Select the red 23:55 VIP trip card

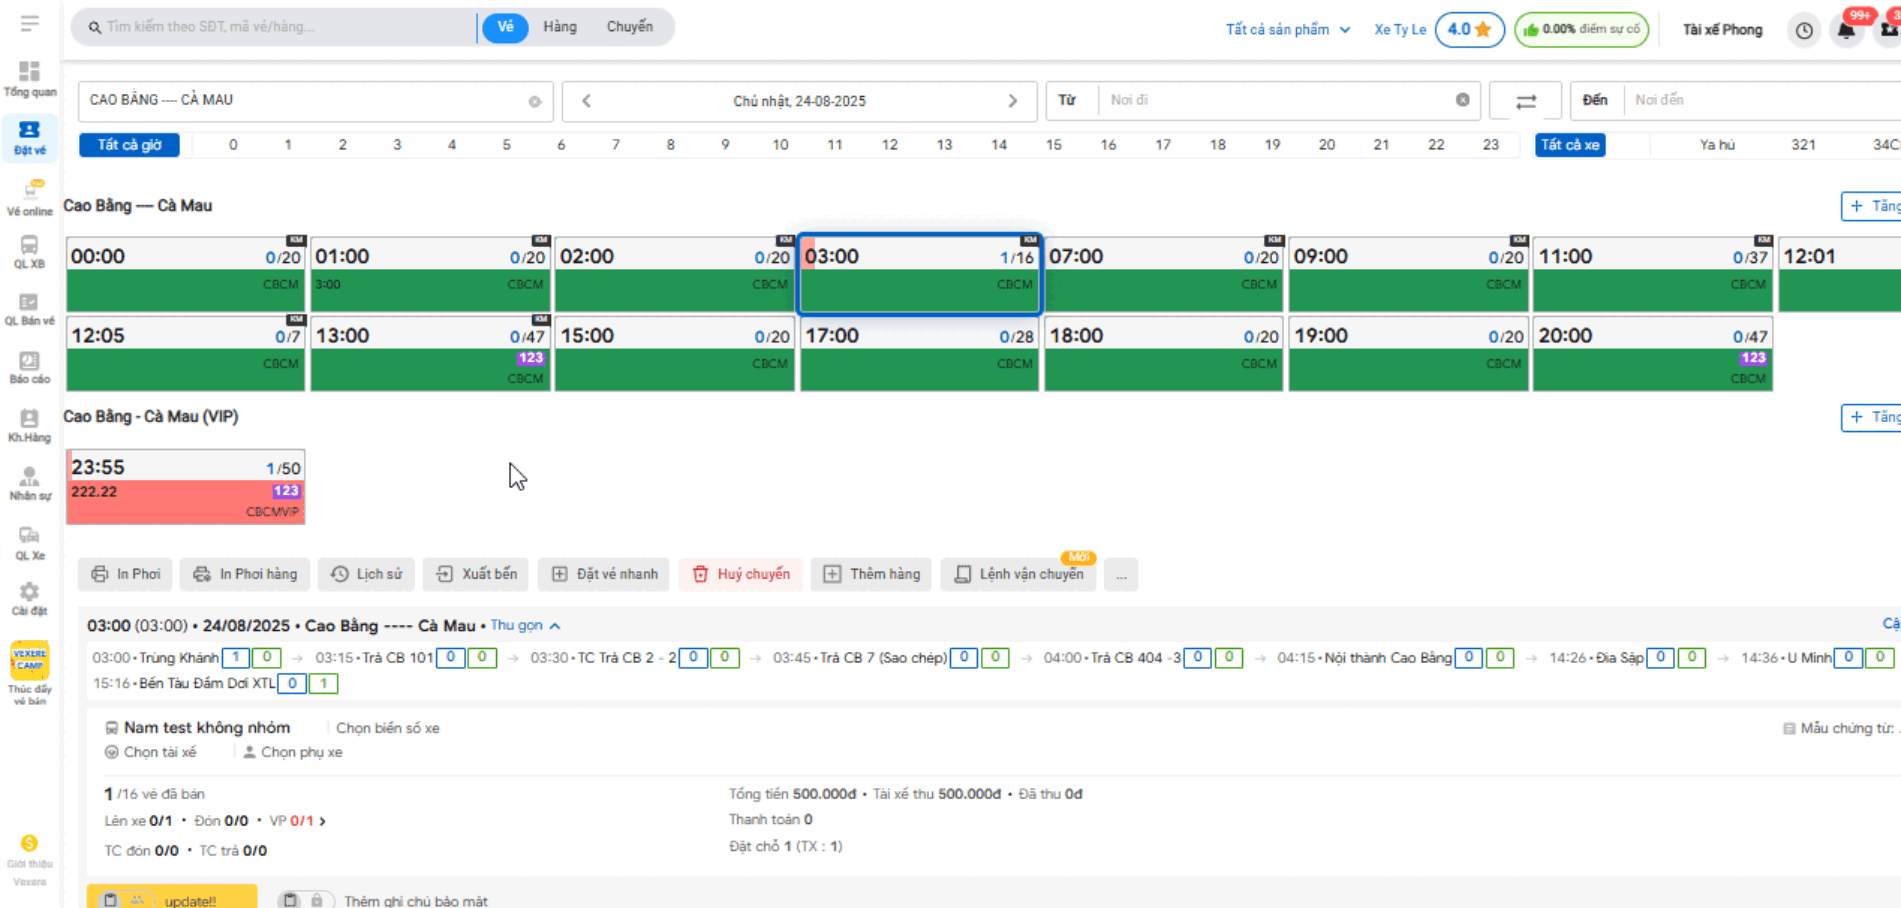(x=186, y=487)
